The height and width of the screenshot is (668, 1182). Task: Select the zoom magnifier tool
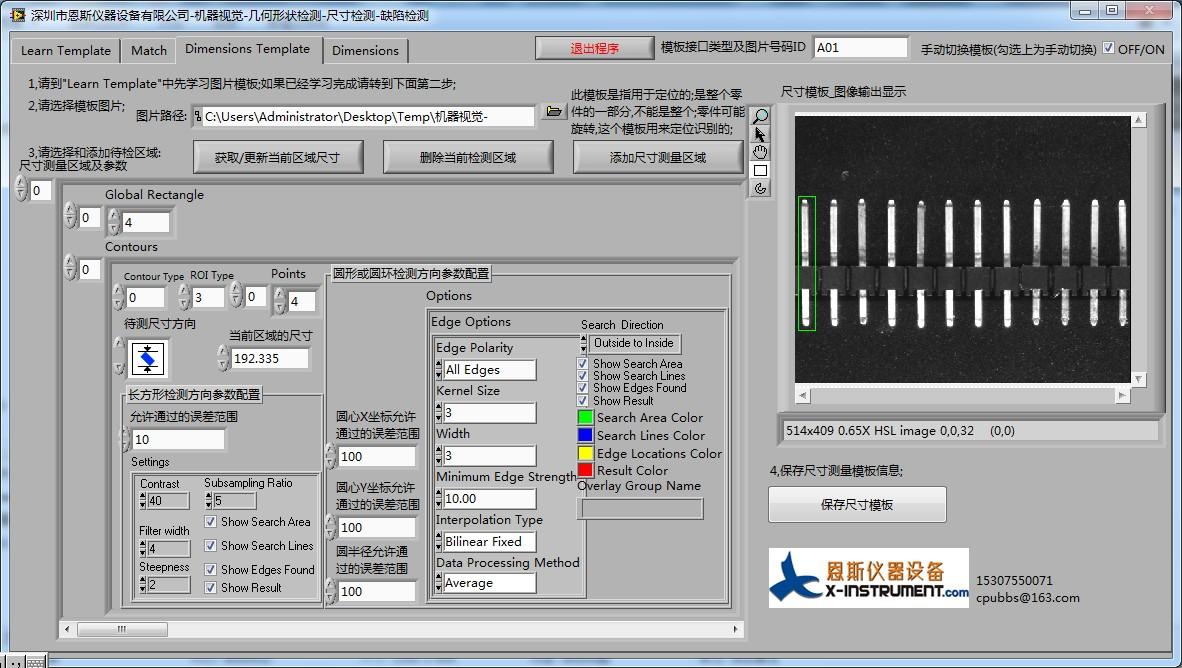(x=760, y=116)
